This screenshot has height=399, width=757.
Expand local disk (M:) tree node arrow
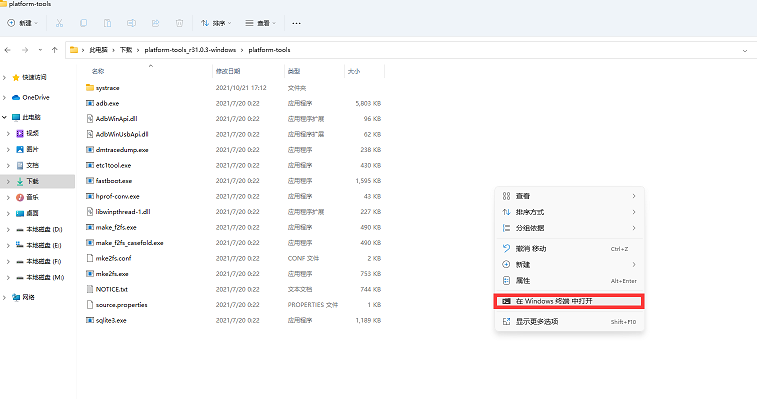(8, 278)
